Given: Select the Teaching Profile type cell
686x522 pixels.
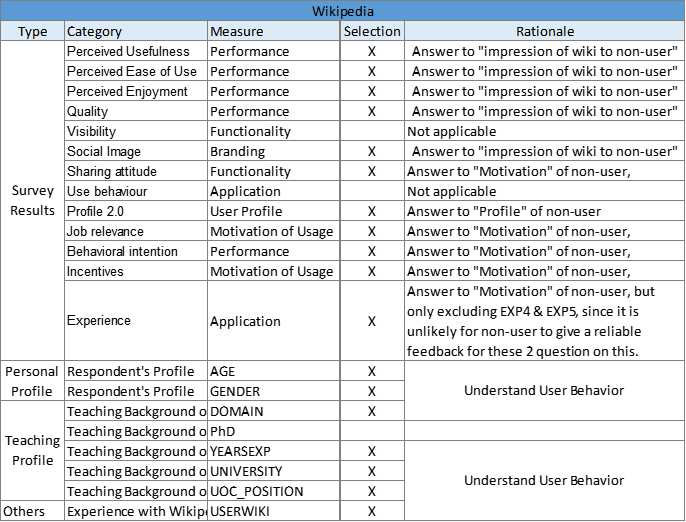Looking at the screenshot, I should click(32, 451).
